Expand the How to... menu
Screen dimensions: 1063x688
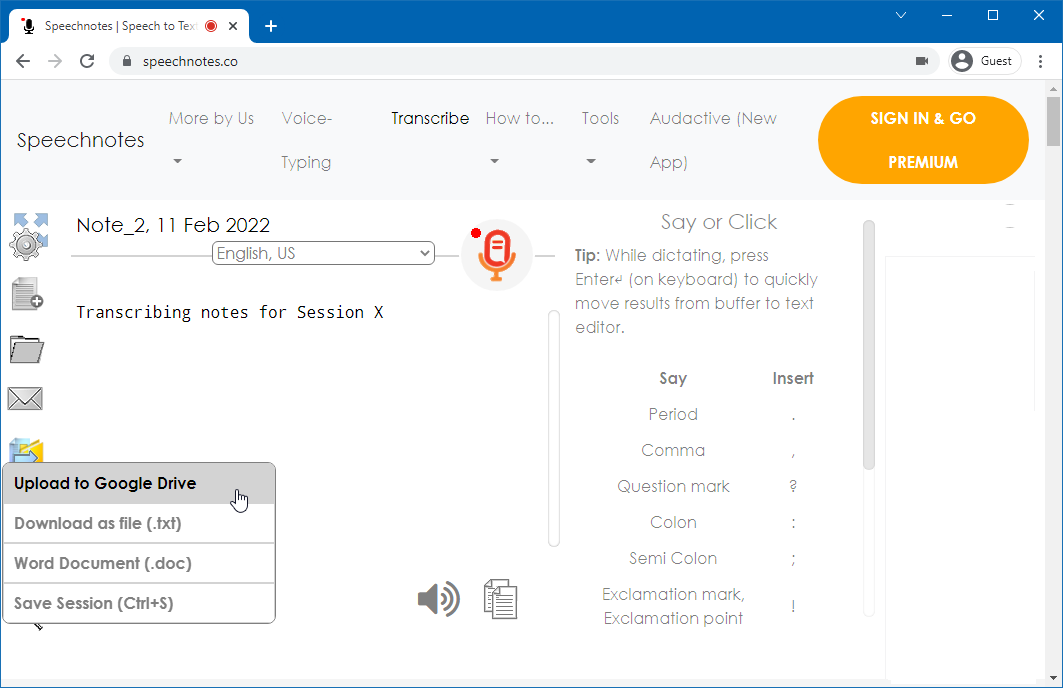click(519, 119)
